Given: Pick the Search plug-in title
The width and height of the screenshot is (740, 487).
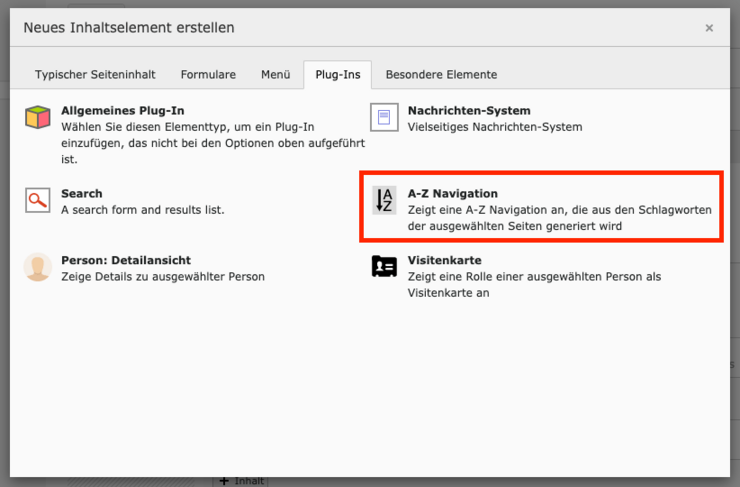Looking at the screenshot, I should [x=81, y=193].
